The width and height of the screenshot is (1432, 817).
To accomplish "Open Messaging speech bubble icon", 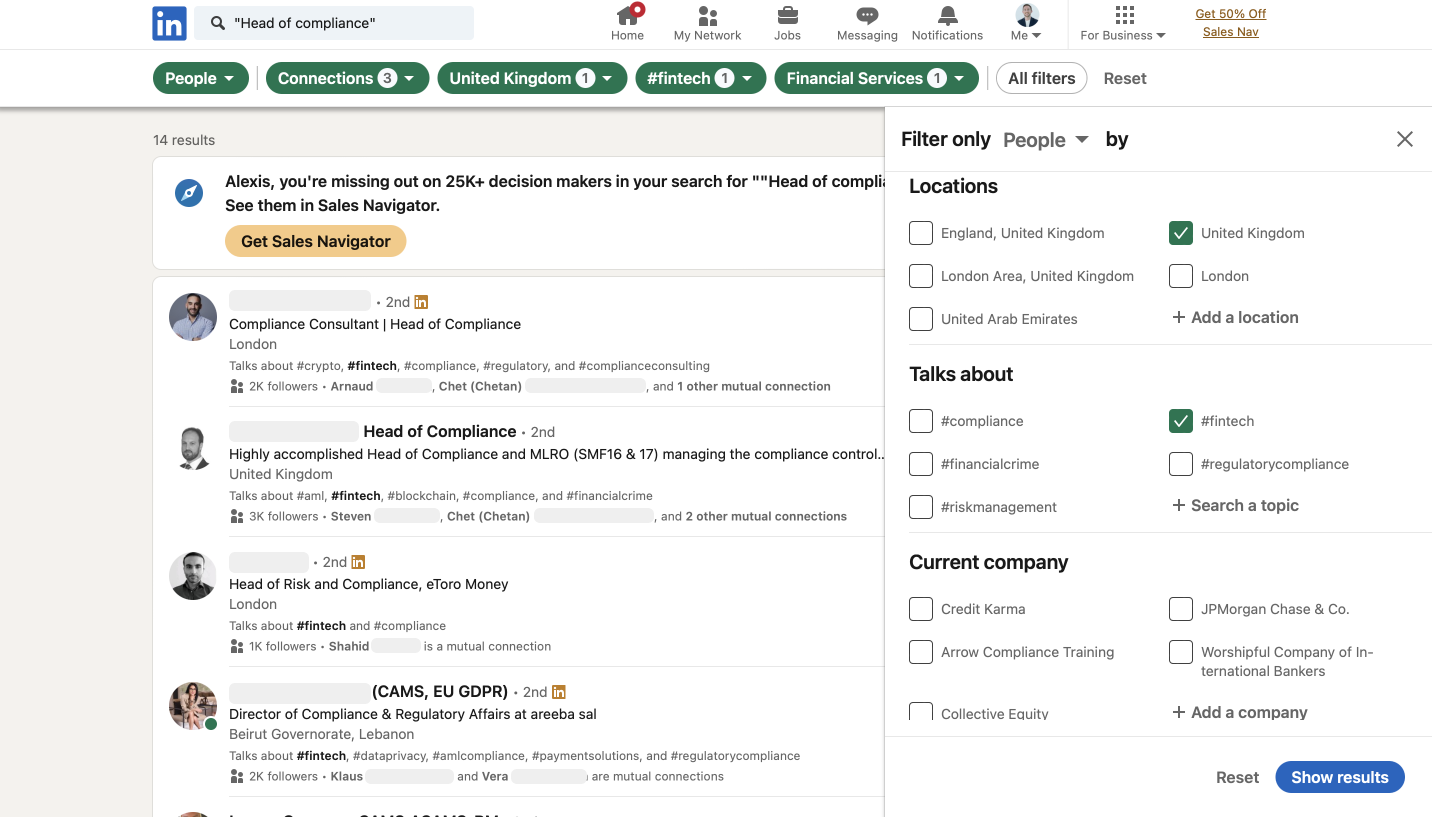I will tap(867, 15).
